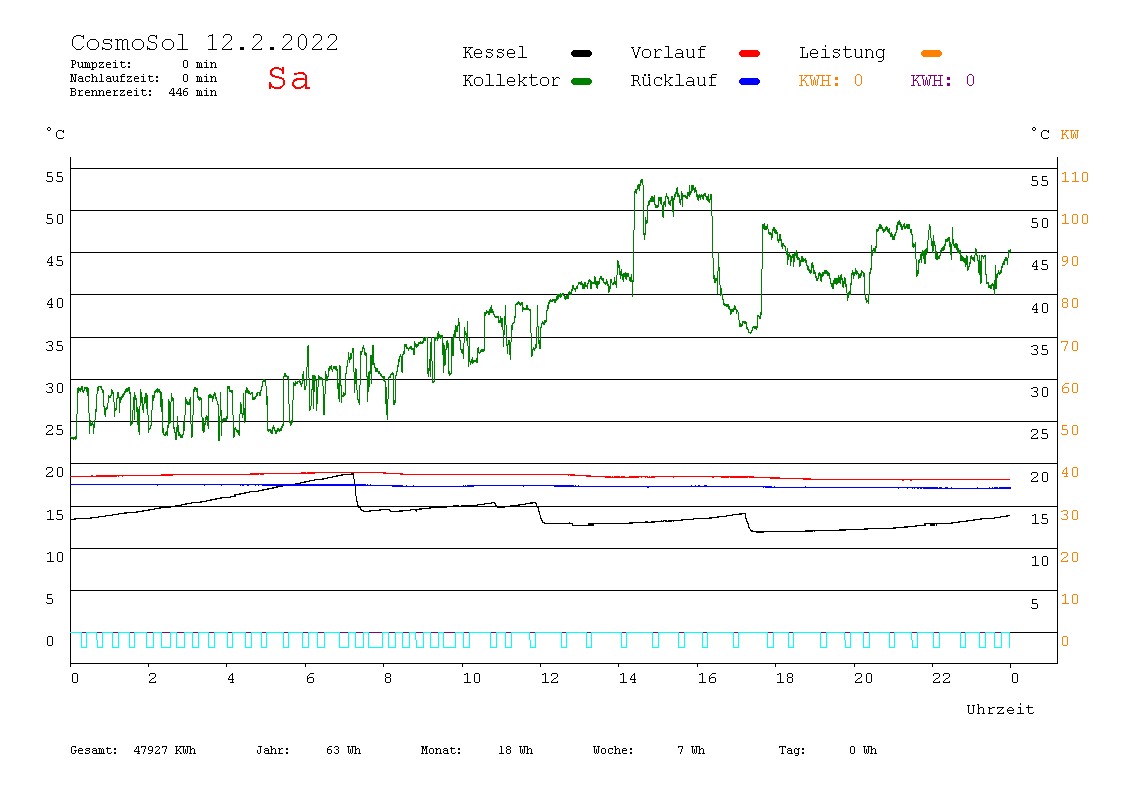This screenshot has width=1148, height=812.
Task: Select hour 8 on the time axis
Action: (387, 679)
